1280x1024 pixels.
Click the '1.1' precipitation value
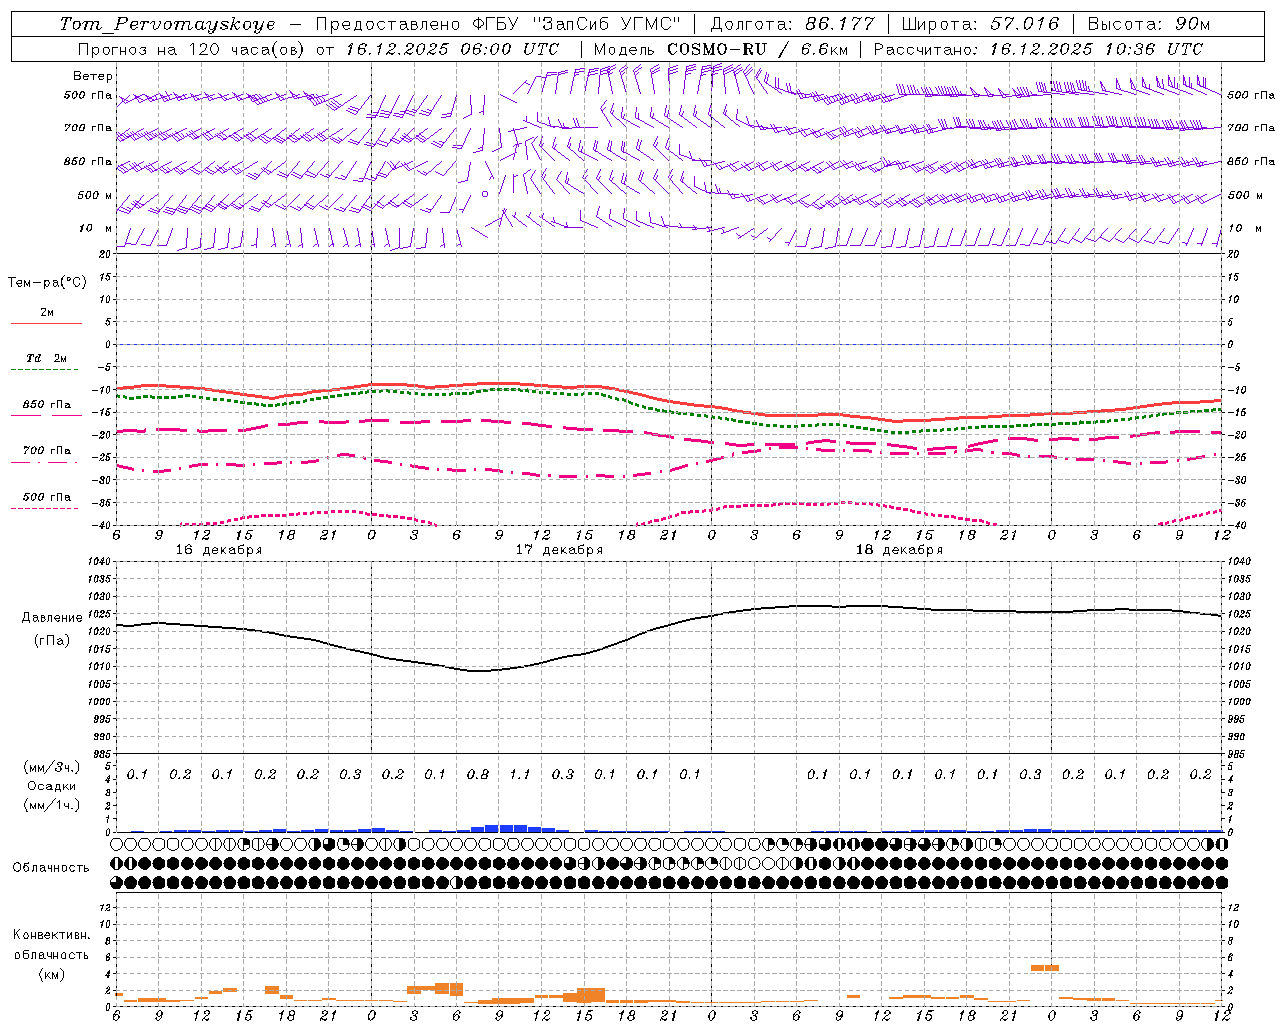(x=520, y=774)
